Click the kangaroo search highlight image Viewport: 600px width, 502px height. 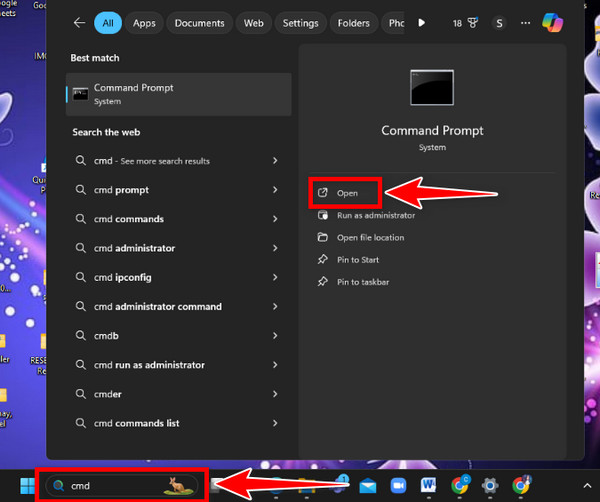[x=178, y=485]
